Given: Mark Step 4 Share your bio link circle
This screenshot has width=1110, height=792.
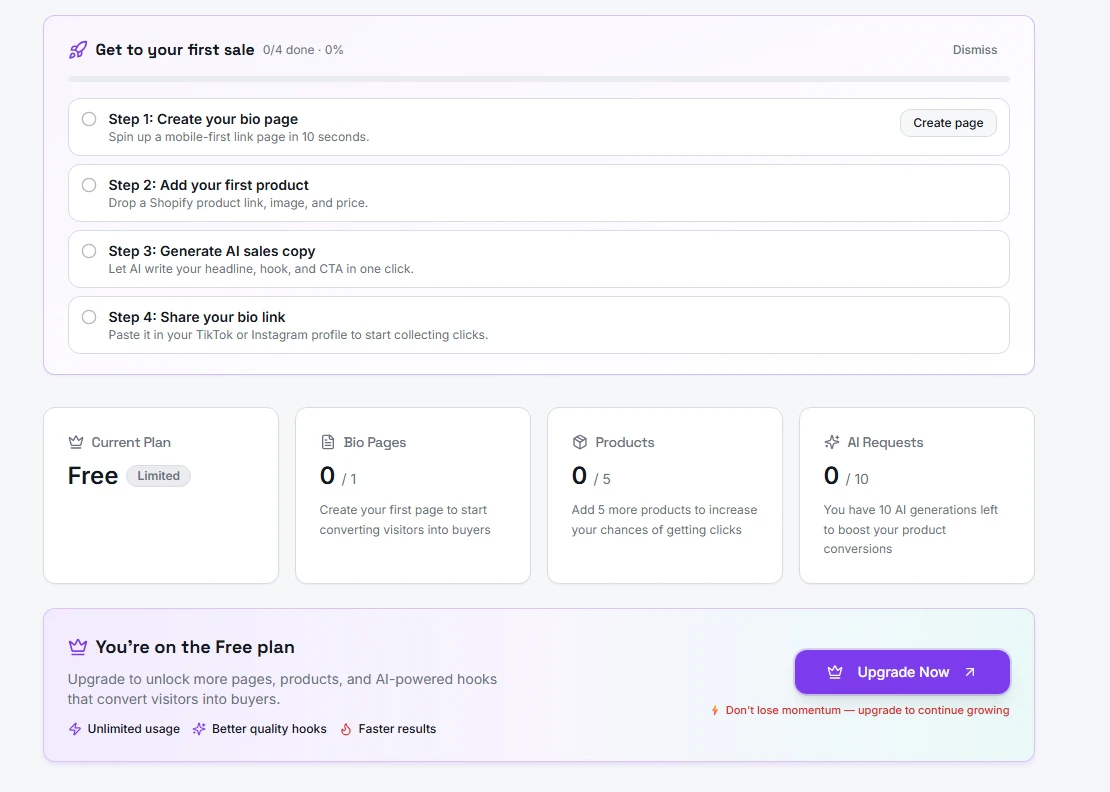Looking at the screenshot, I should point(88,316).
